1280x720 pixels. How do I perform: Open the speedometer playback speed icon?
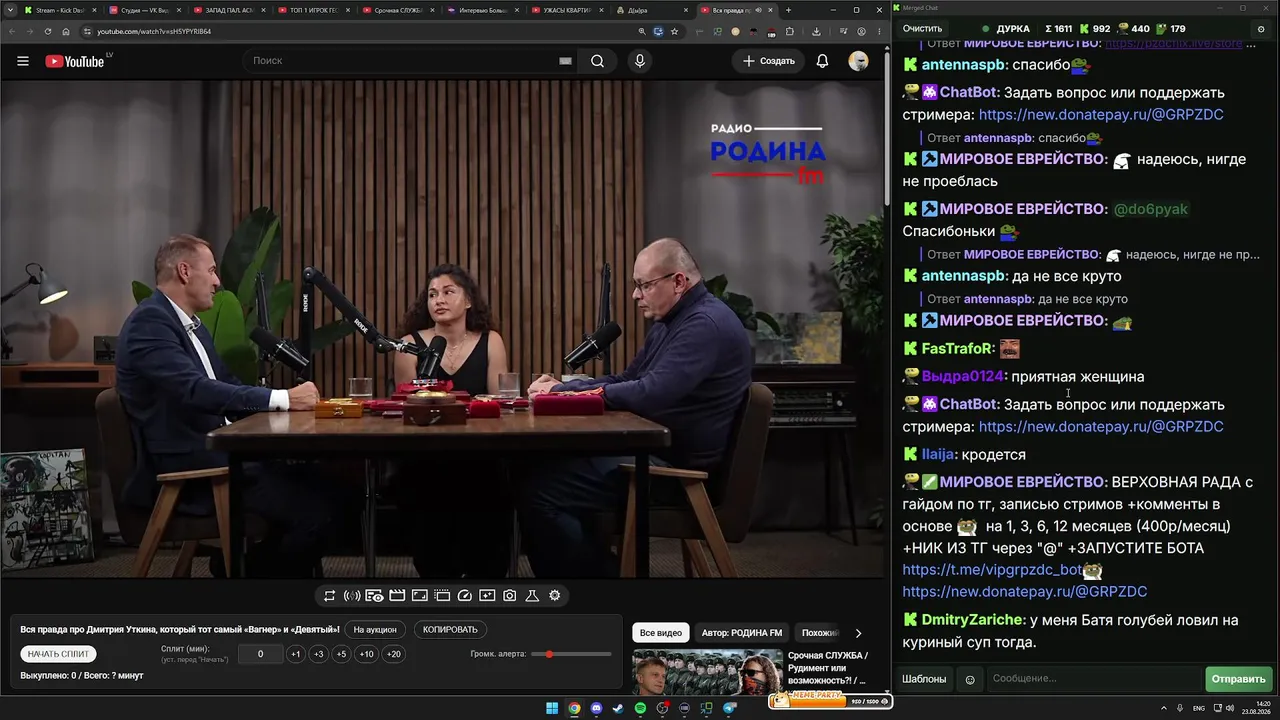[x=464, y=596]
